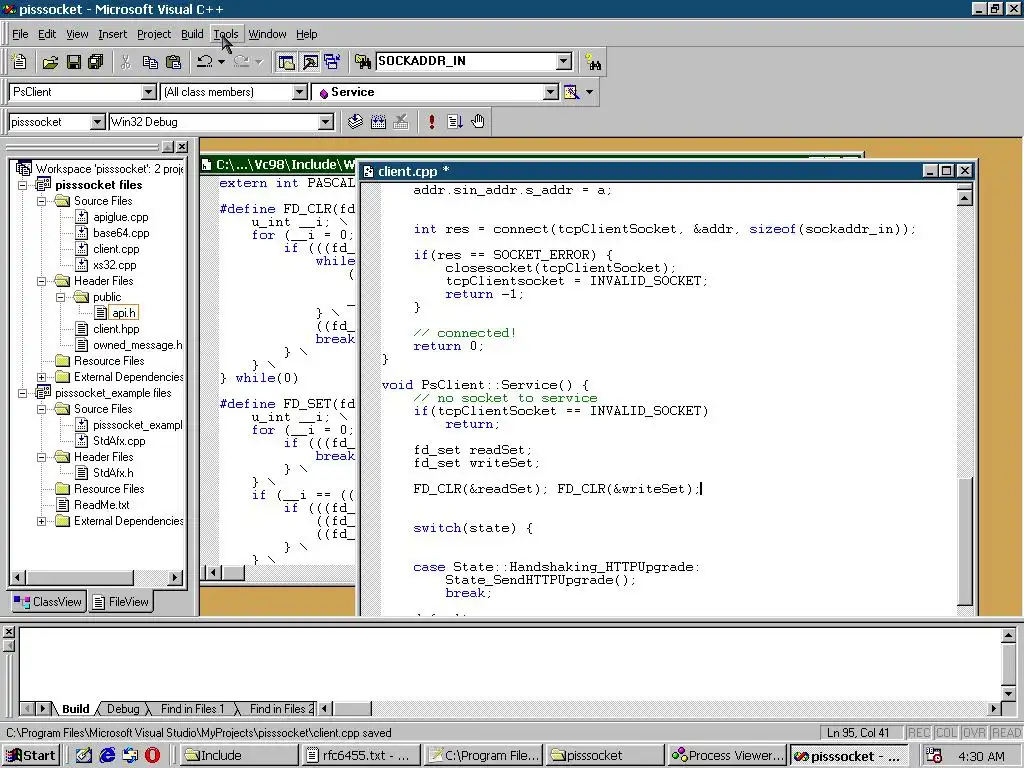Collapse the public header folder

click(61, 297)
